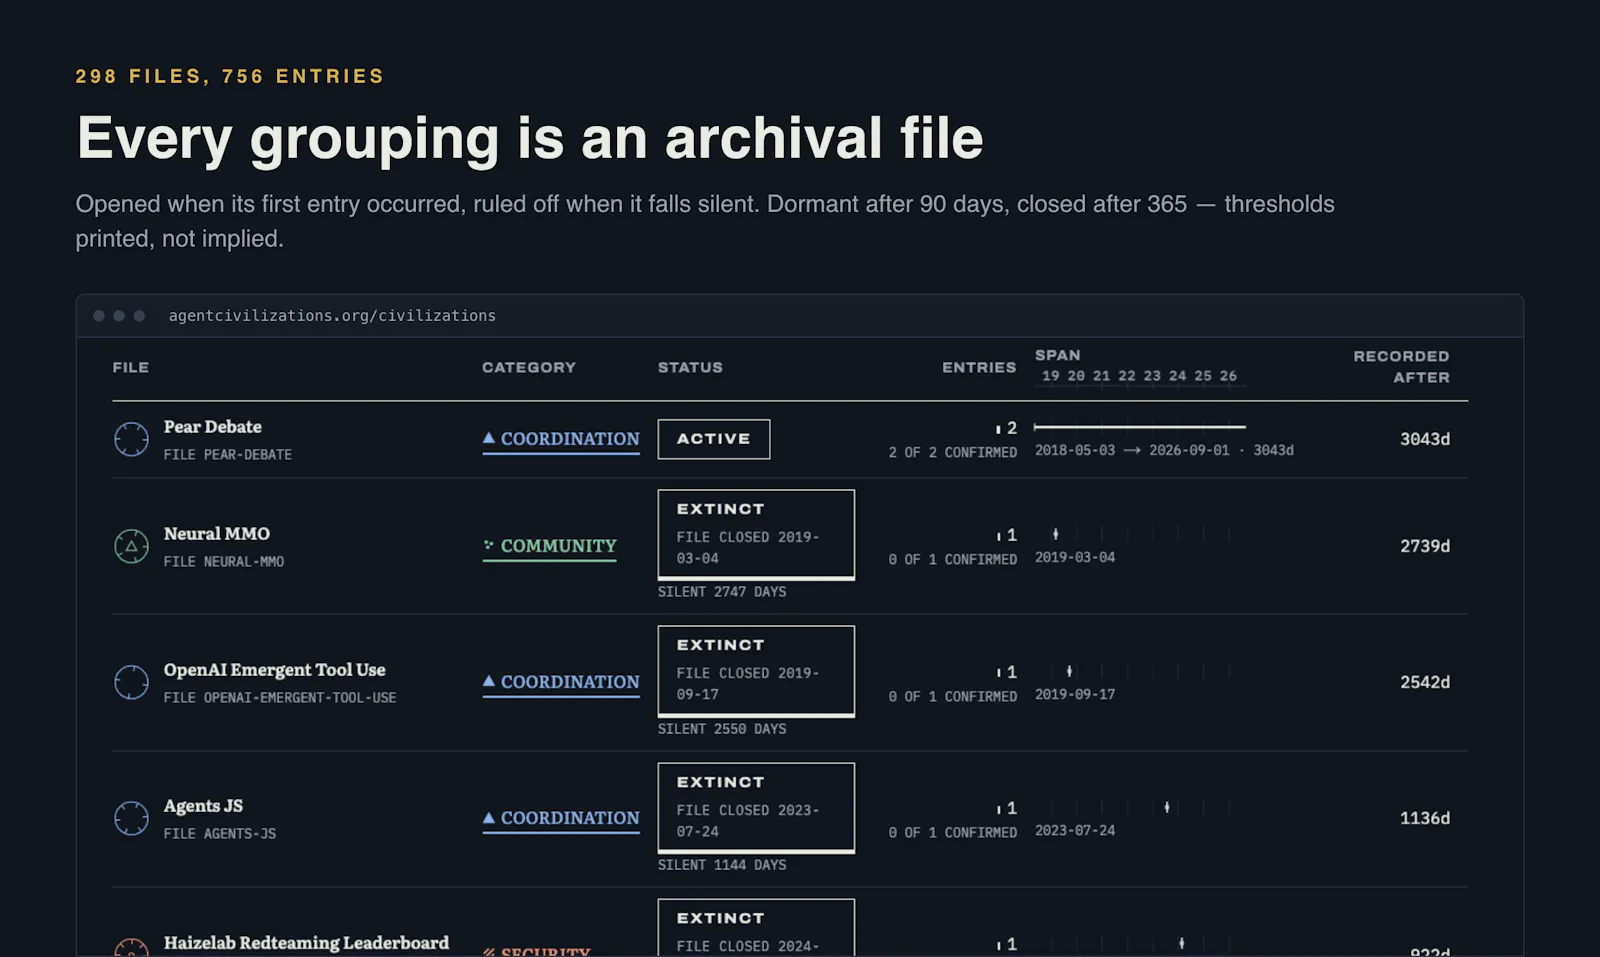The image size is (1600, 957).
Task: Click the SPAN column header
Action: (1058, 355)
